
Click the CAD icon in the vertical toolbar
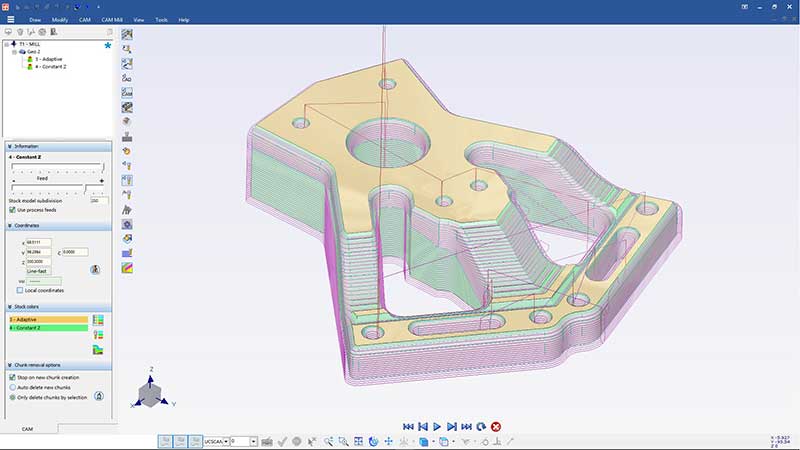[x=127, y=78]
